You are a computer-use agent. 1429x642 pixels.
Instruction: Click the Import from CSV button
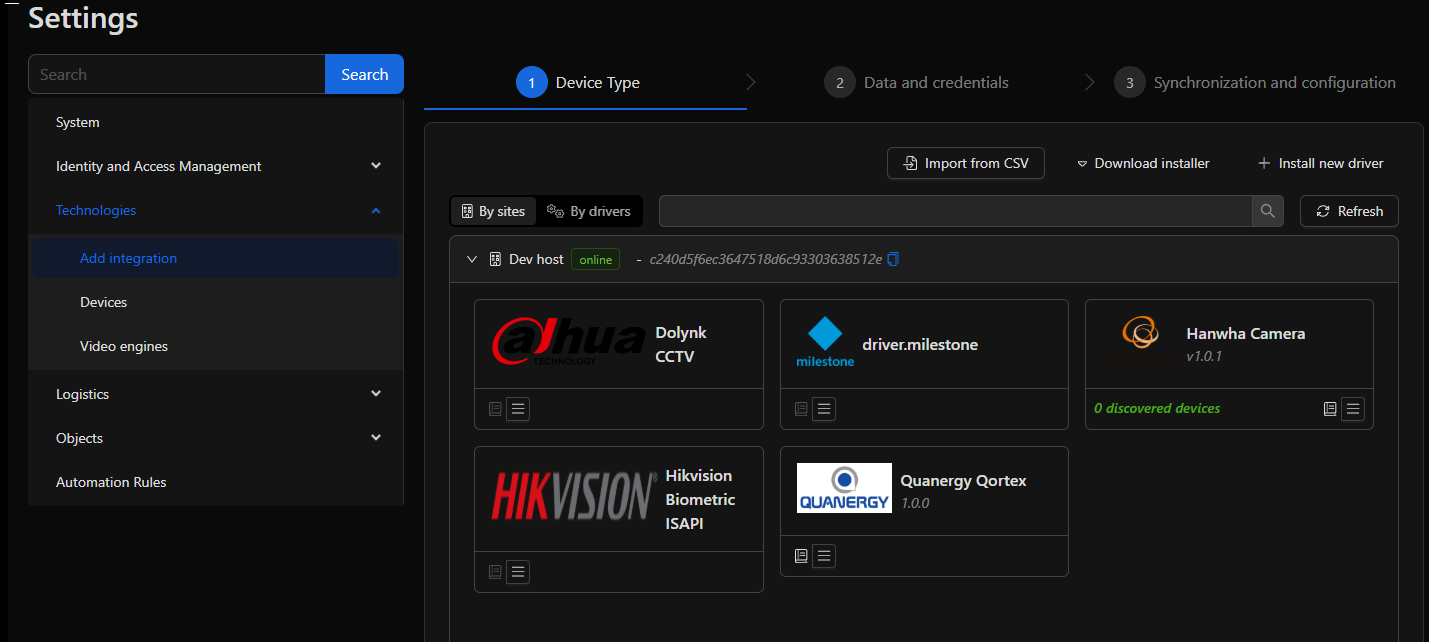coord(965,162)
